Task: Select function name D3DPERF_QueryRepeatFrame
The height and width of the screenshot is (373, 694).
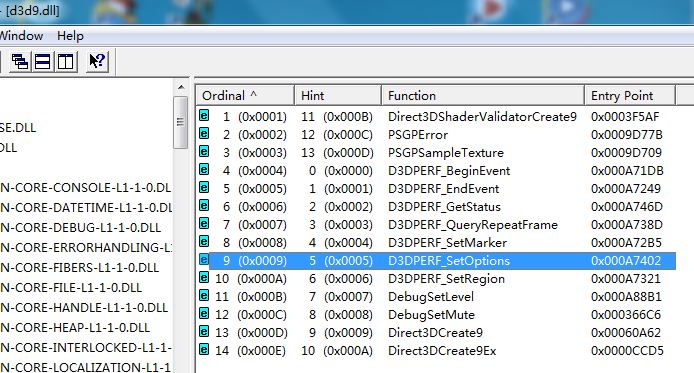Action: 473,225
